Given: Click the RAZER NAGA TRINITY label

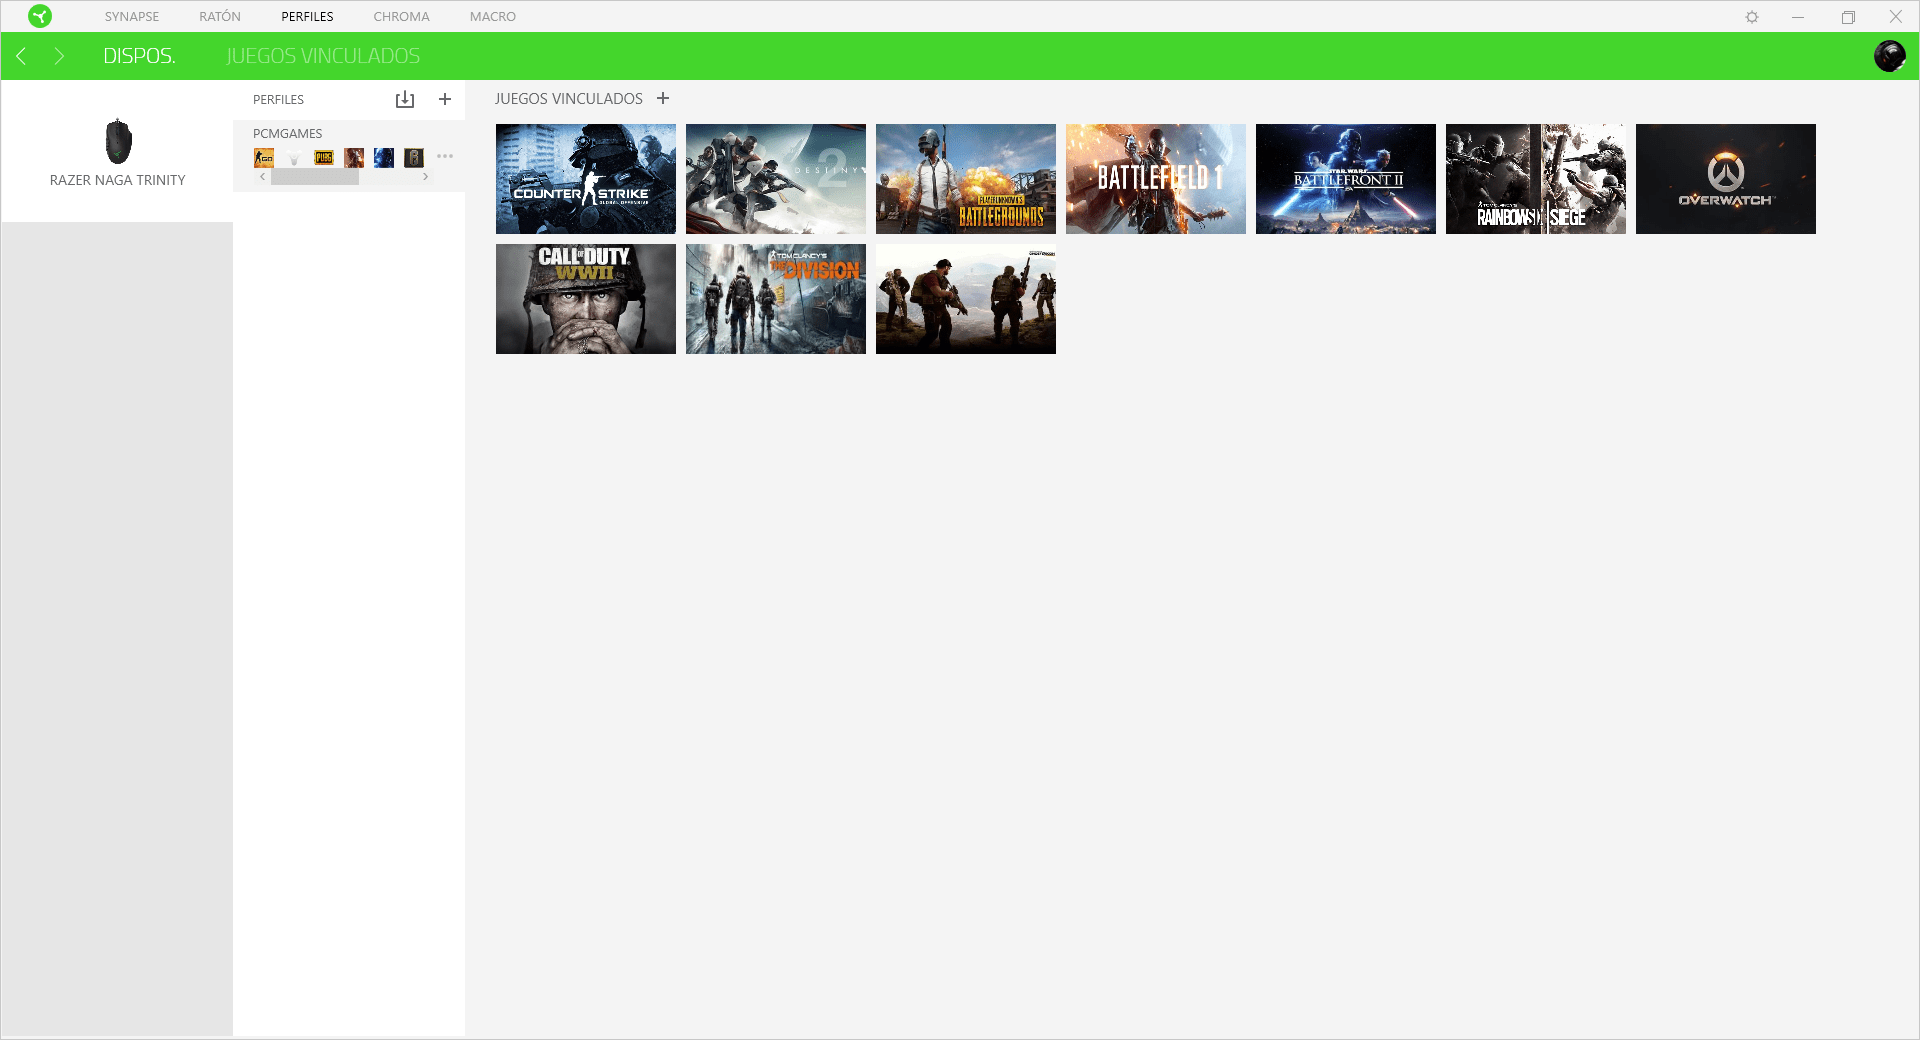Looking at the screenshot, I should (118, 180).
